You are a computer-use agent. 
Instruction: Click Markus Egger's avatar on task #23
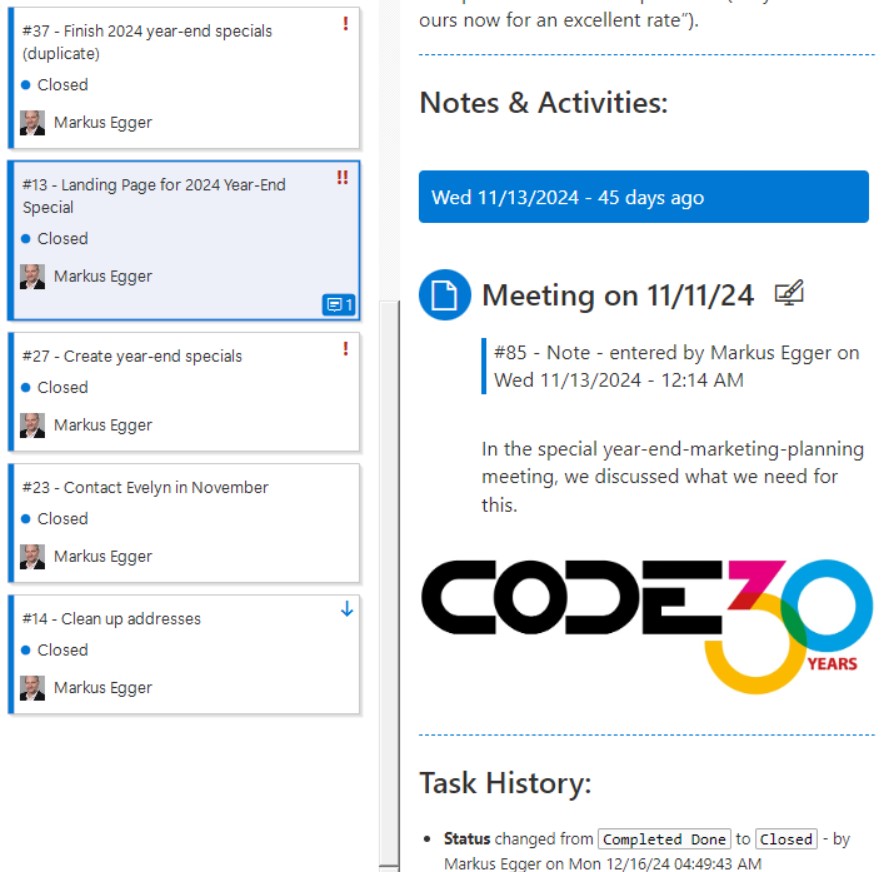tap(32, 556)
